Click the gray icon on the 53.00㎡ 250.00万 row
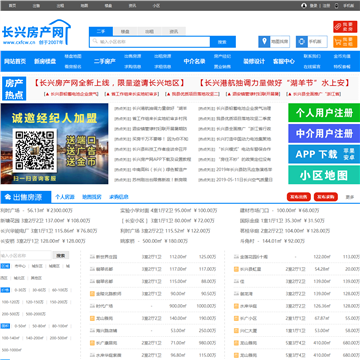Image resolution: width=360 pixels, height=360 pixels. (x=92, y=331)
